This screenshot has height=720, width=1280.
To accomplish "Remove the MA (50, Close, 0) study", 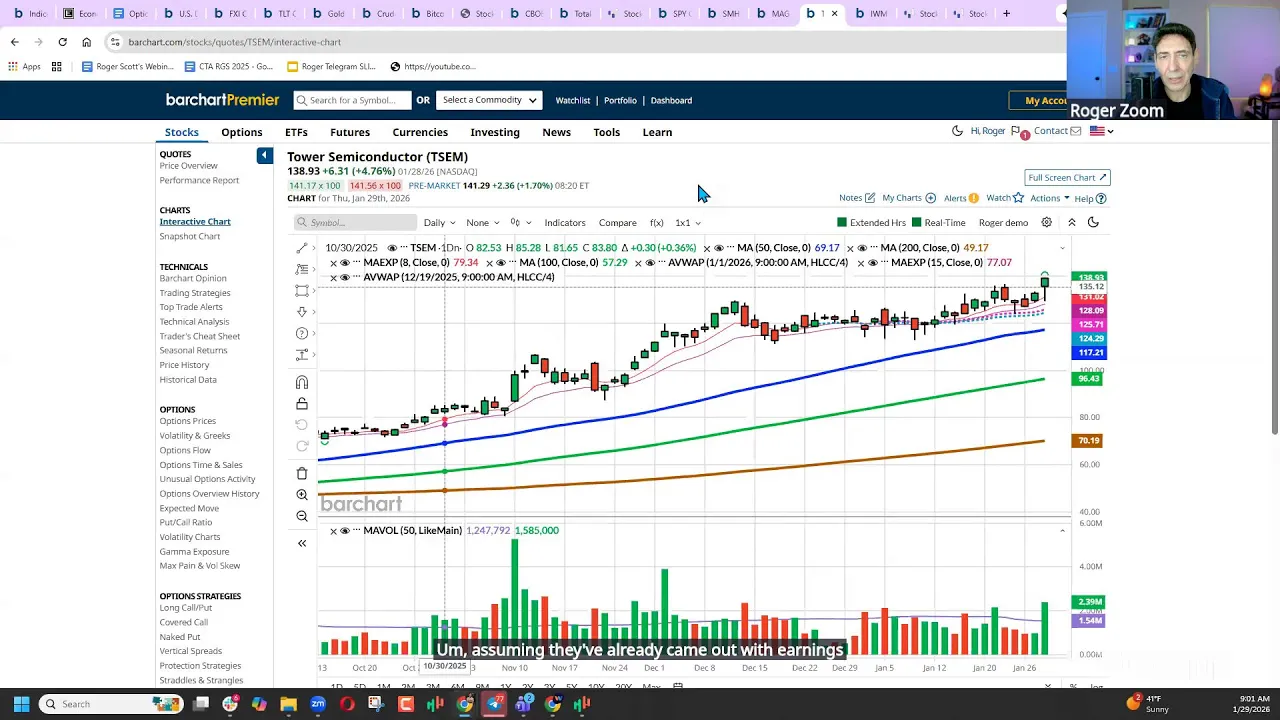I will click(x=706, y=248).
